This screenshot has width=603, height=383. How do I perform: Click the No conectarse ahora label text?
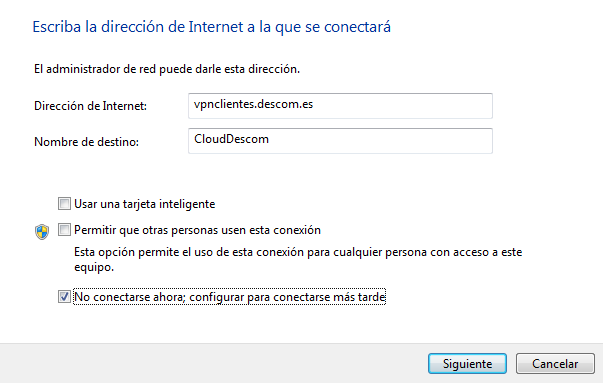click(x=230, y=297)
